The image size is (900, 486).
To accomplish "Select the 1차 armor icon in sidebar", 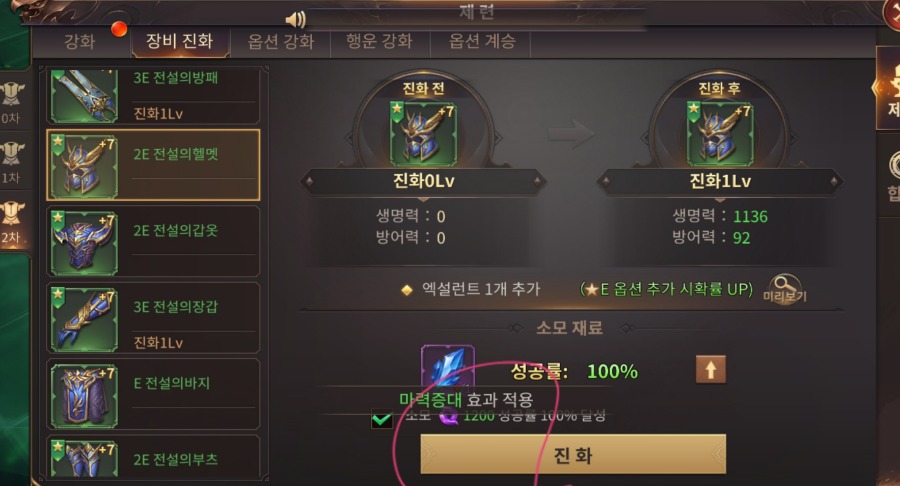I will (x=11, y=163).
